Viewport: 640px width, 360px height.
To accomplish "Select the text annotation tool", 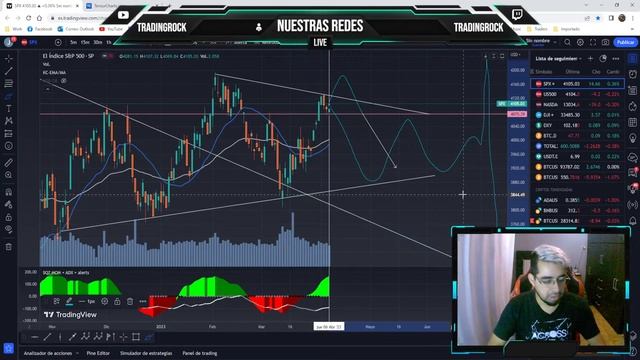I will (x=9, y=109).
